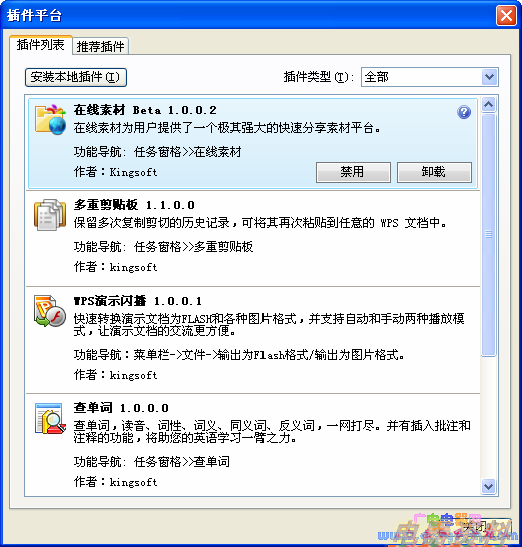
Task: Click the WPS演示闪播 Flash icon
Action: tap(50, 310)
